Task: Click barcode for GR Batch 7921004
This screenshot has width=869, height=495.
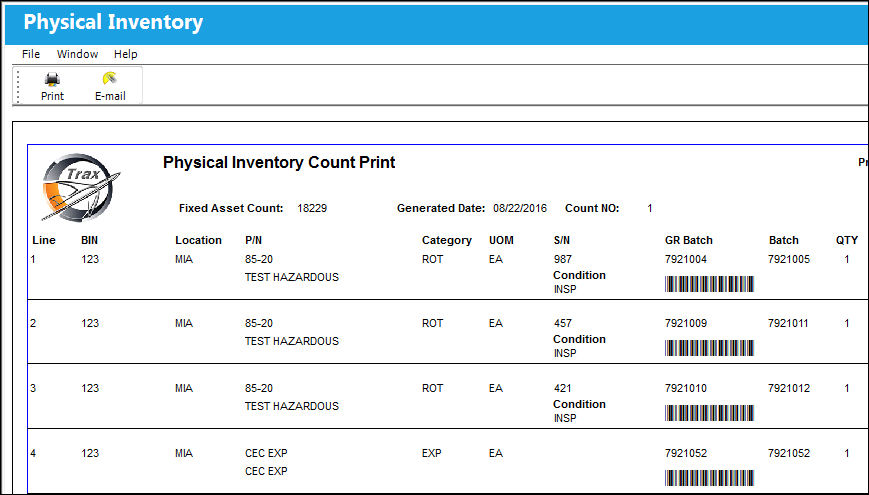Action: pos(709,284)
